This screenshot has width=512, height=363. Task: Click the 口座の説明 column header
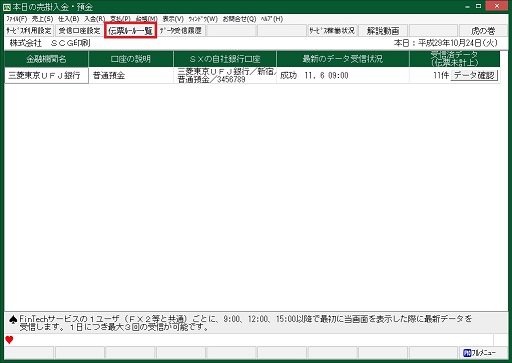point(131,59)
